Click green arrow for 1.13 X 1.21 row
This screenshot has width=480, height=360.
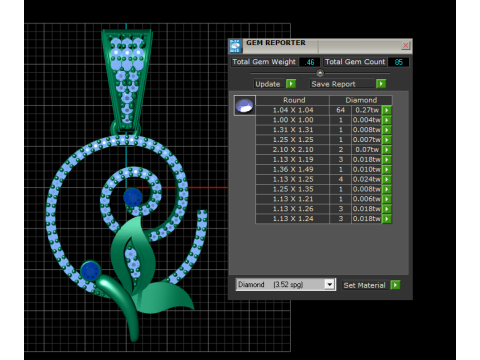(x=387, y=199)
